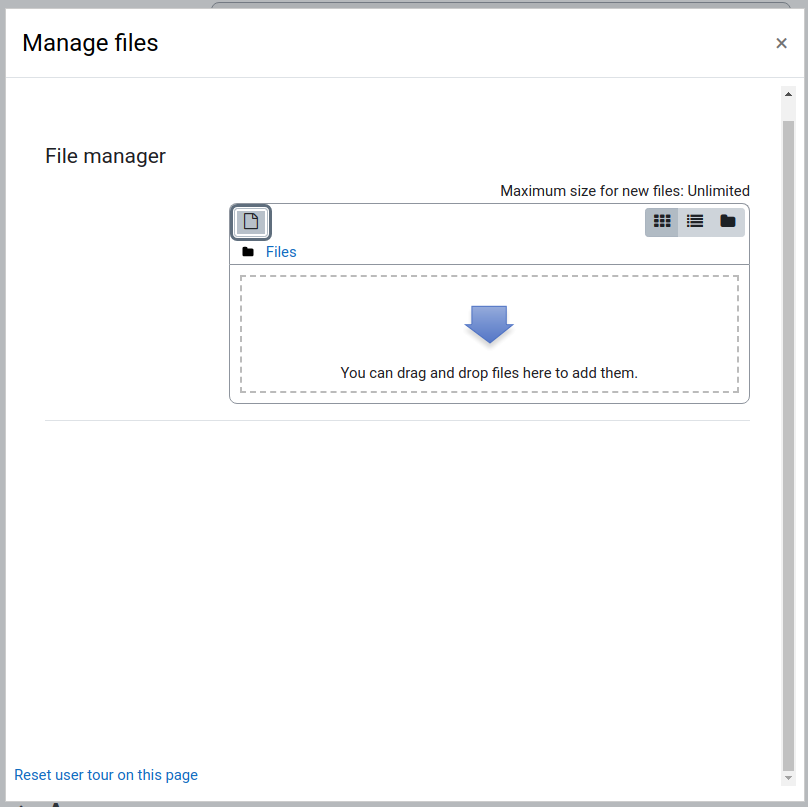Open the Files breadcrumb link
This screenshot has width=808, height=807.
281,252
